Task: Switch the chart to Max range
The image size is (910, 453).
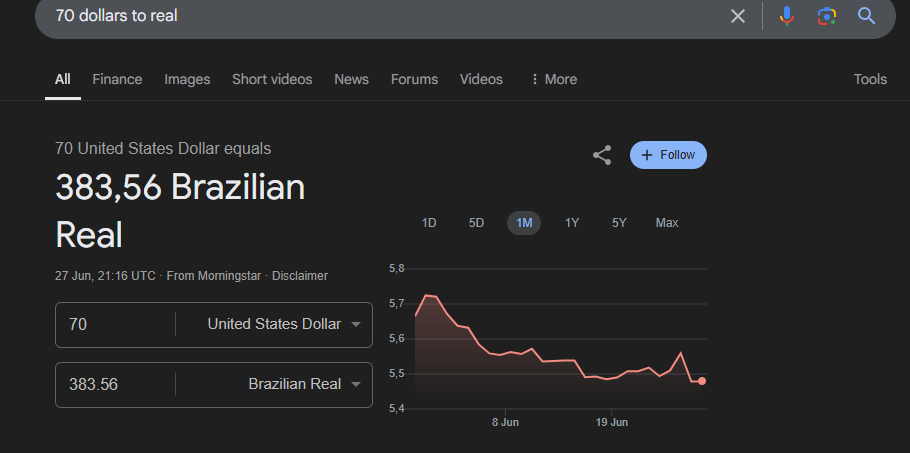Action: pyautogui.click(x=667, y=223)
